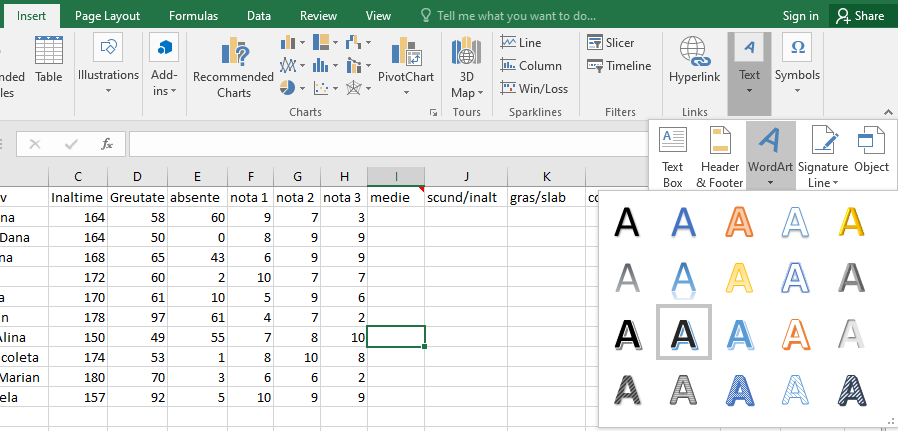This screenshot has width=898, height=431.
Task: Add a Win/Loss sparkline
Action: coord(534,88)
